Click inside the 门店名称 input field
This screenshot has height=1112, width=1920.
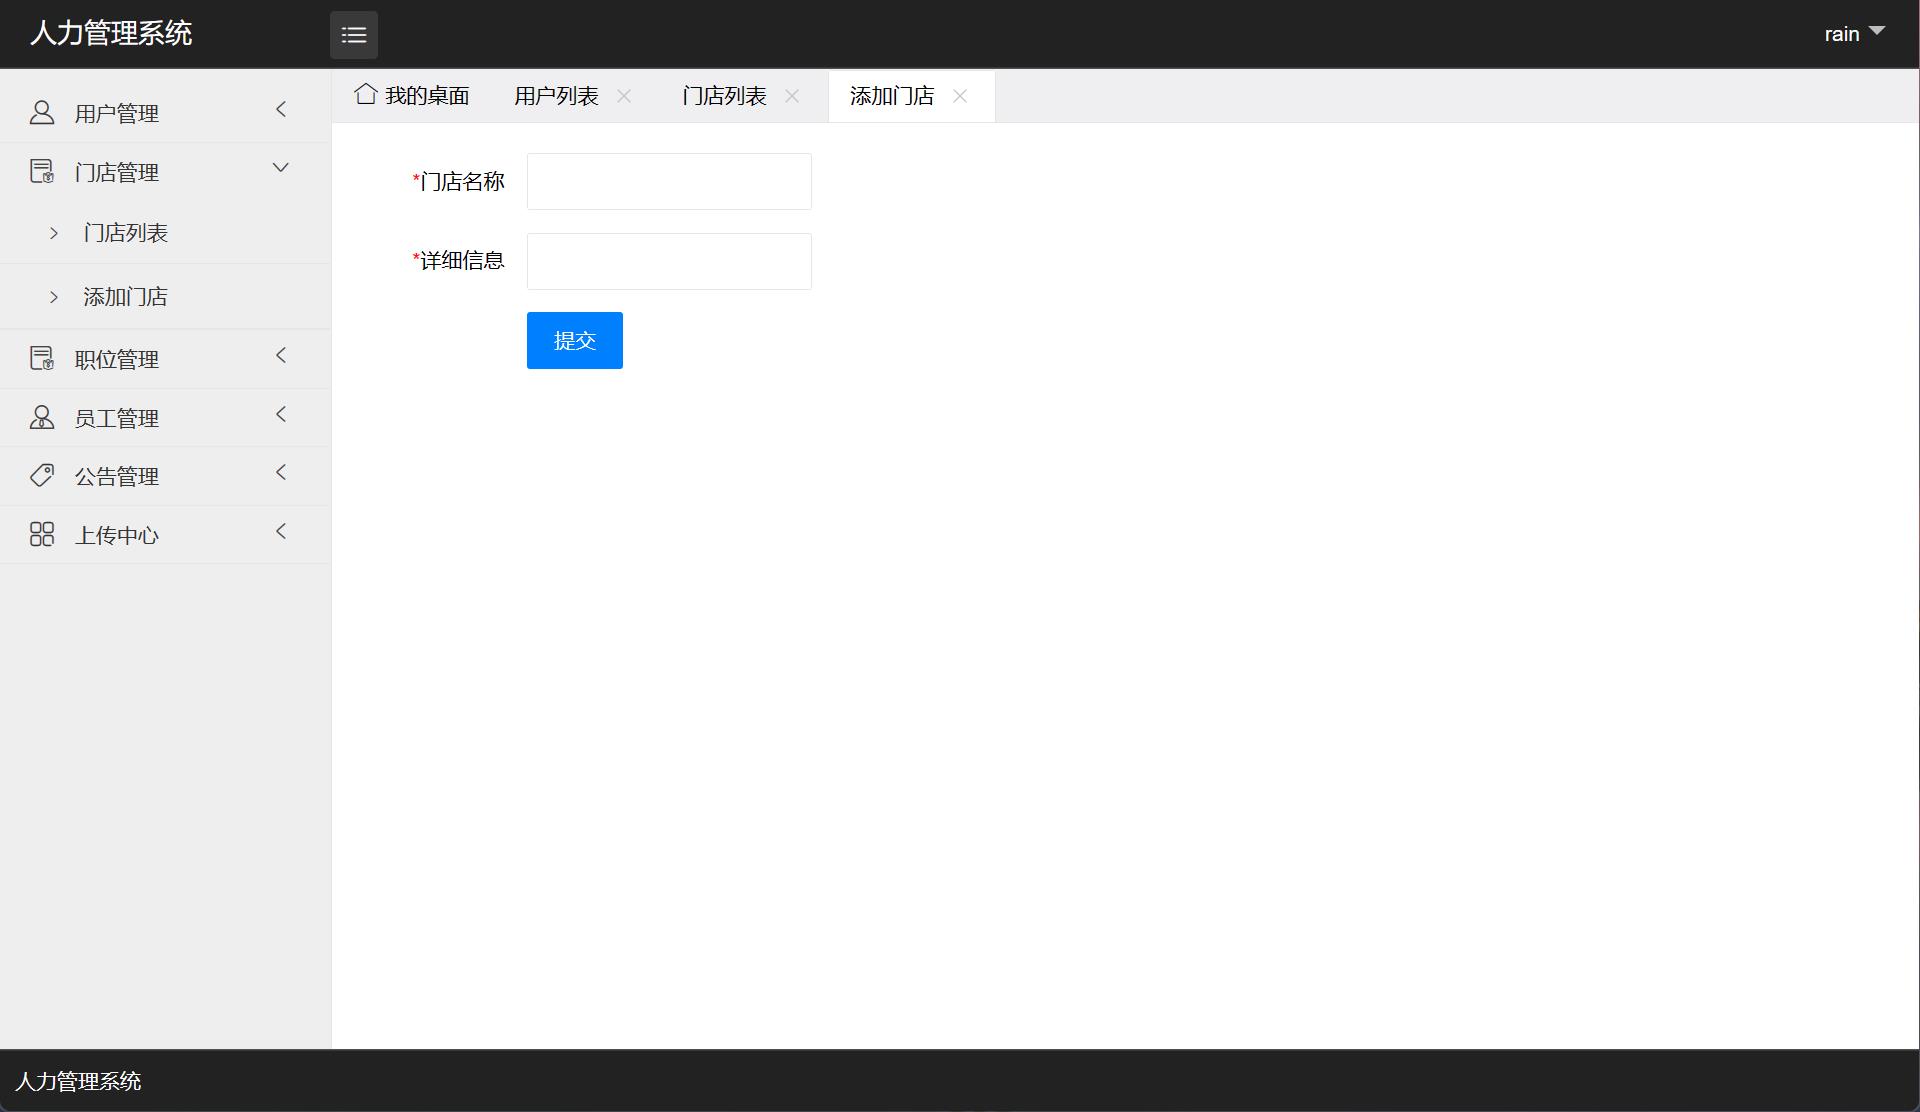point(668,181)
